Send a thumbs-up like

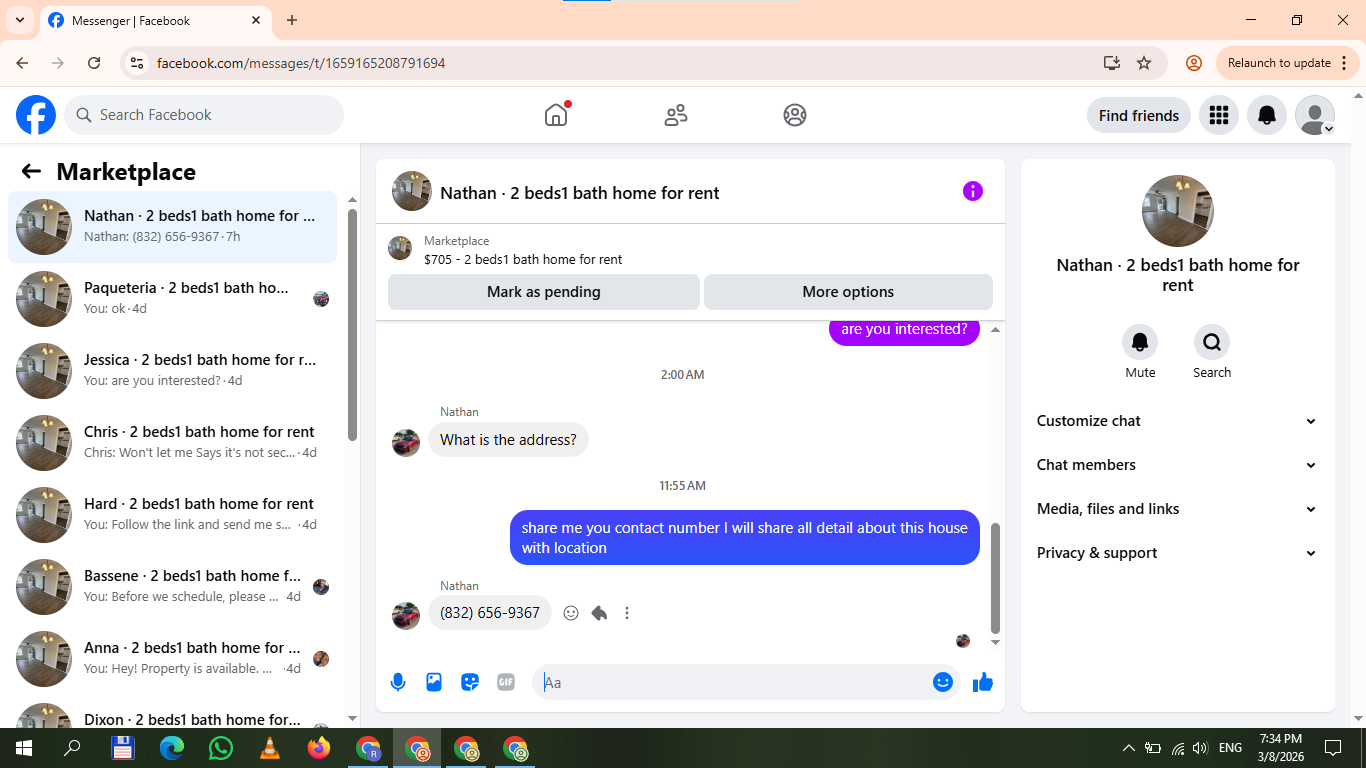(983, 682)
